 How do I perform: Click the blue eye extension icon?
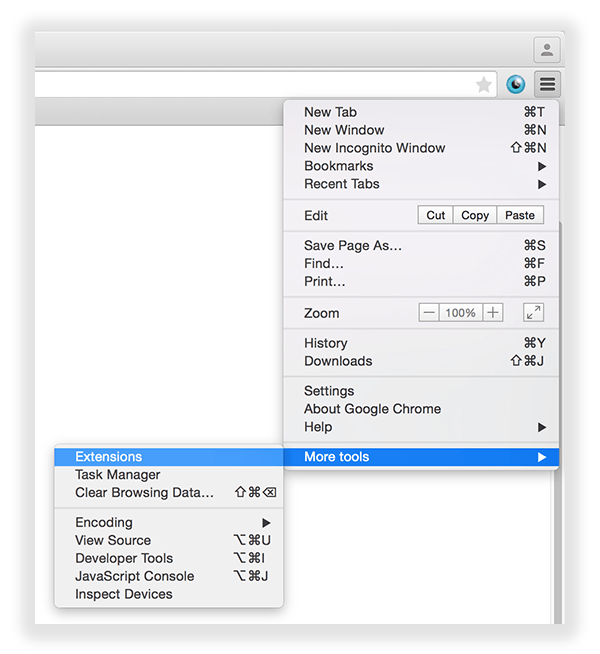pos(515,85)
